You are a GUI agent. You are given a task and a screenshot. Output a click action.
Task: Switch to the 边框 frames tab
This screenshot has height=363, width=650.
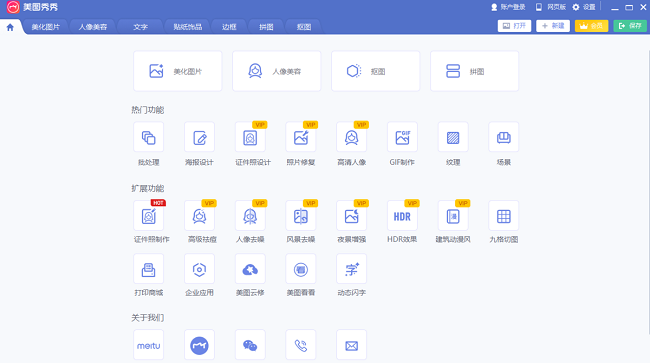(x=229, y=27)
